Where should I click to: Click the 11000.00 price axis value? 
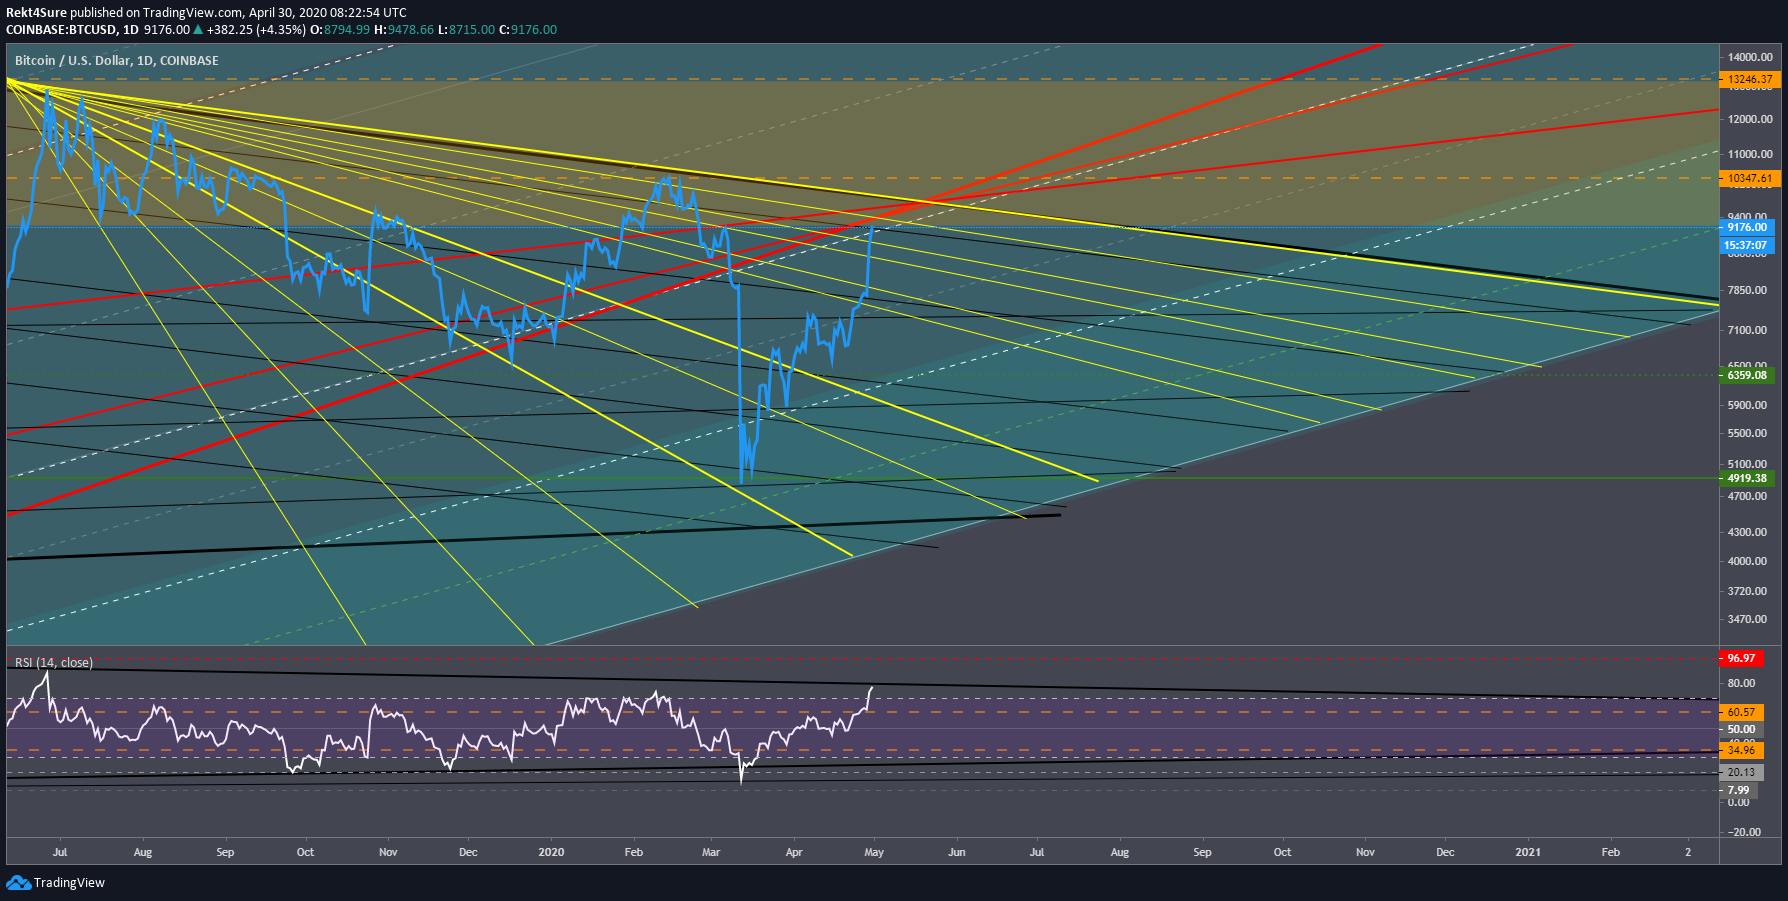[x=1750, y=154]
